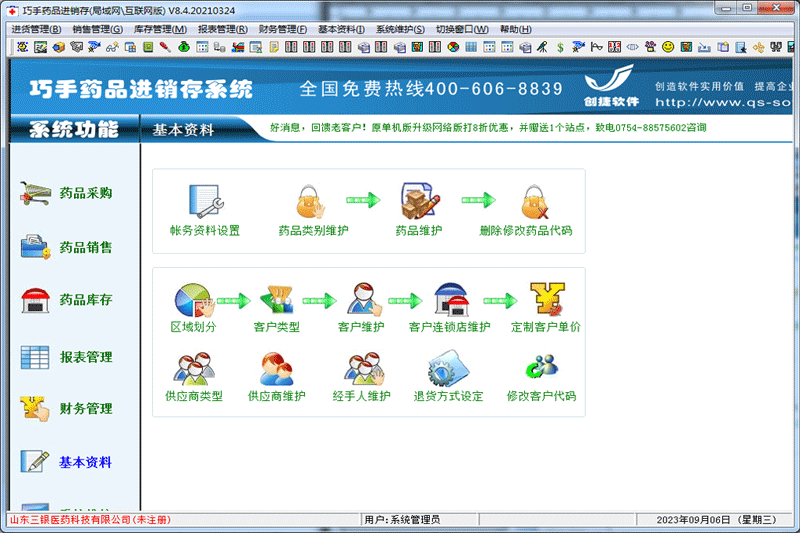
Task: Click the green dollar sign toolbar icon
Action: (x=560, y=47)
